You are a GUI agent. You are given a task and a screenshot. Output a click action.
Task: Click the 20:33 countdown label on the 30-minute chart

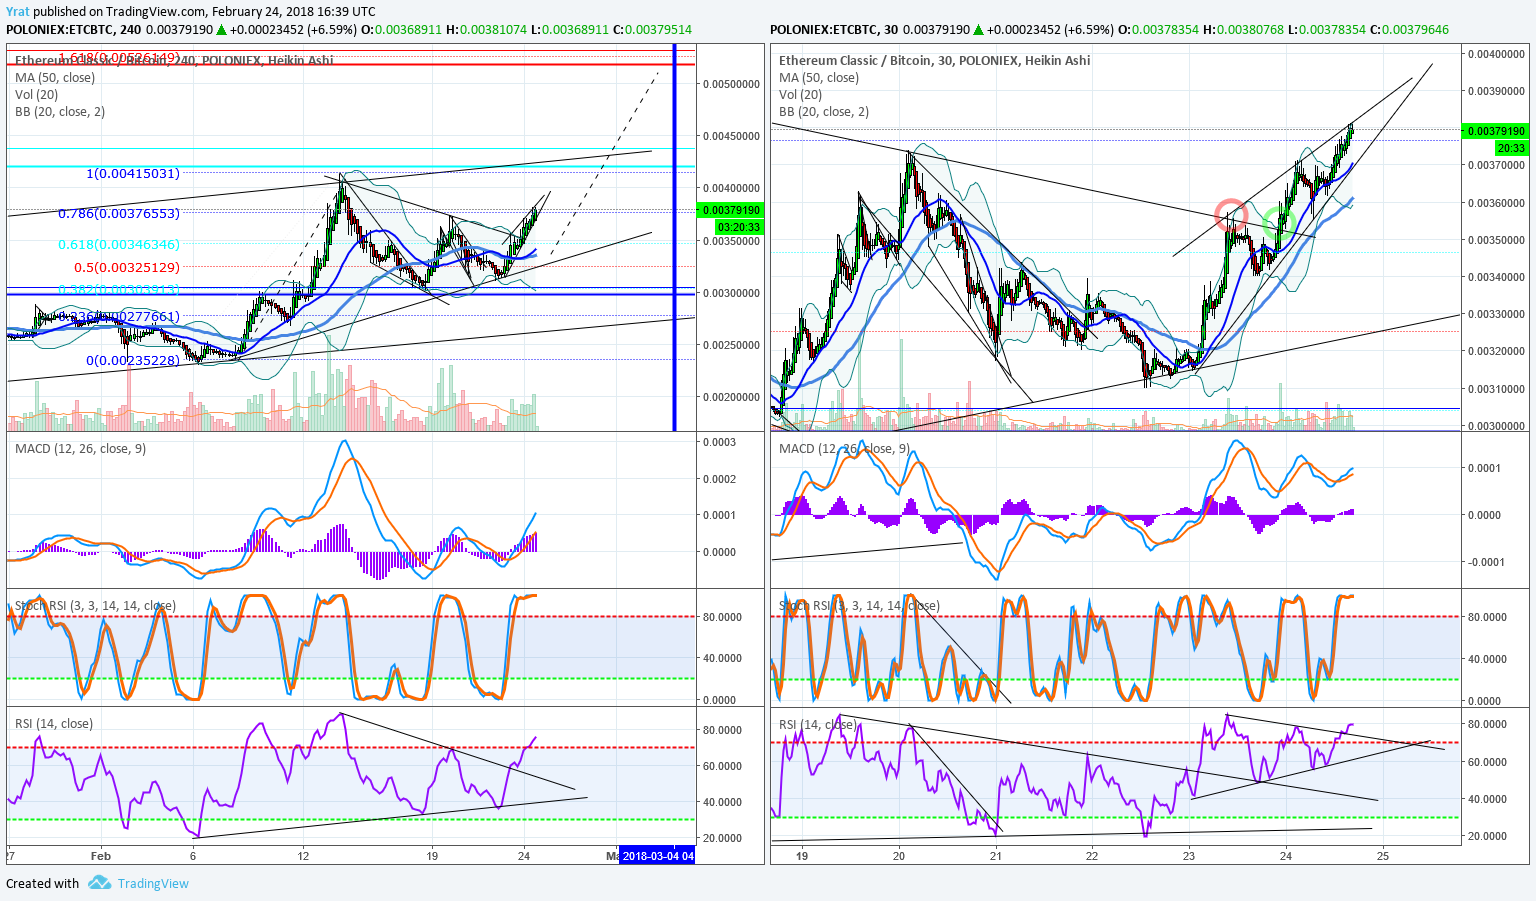pos(1511,148)
